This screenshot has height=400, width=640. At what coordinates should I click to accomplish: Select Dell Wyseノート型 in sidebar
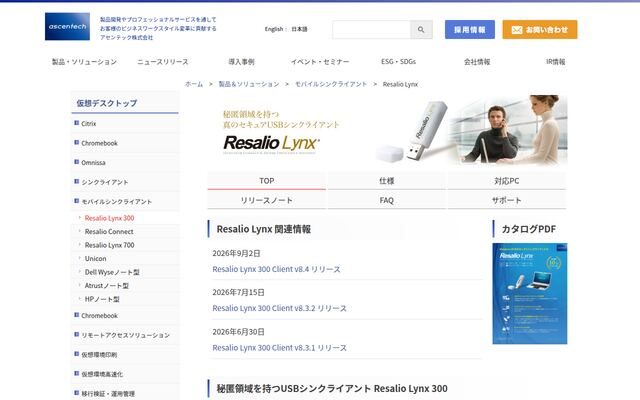112,272
